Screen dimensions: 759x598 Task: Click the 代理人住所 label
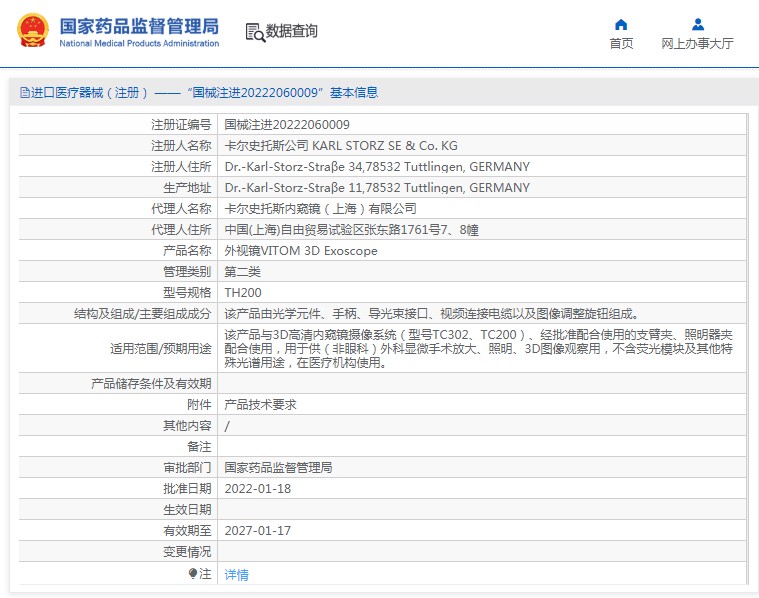point(181,230)
